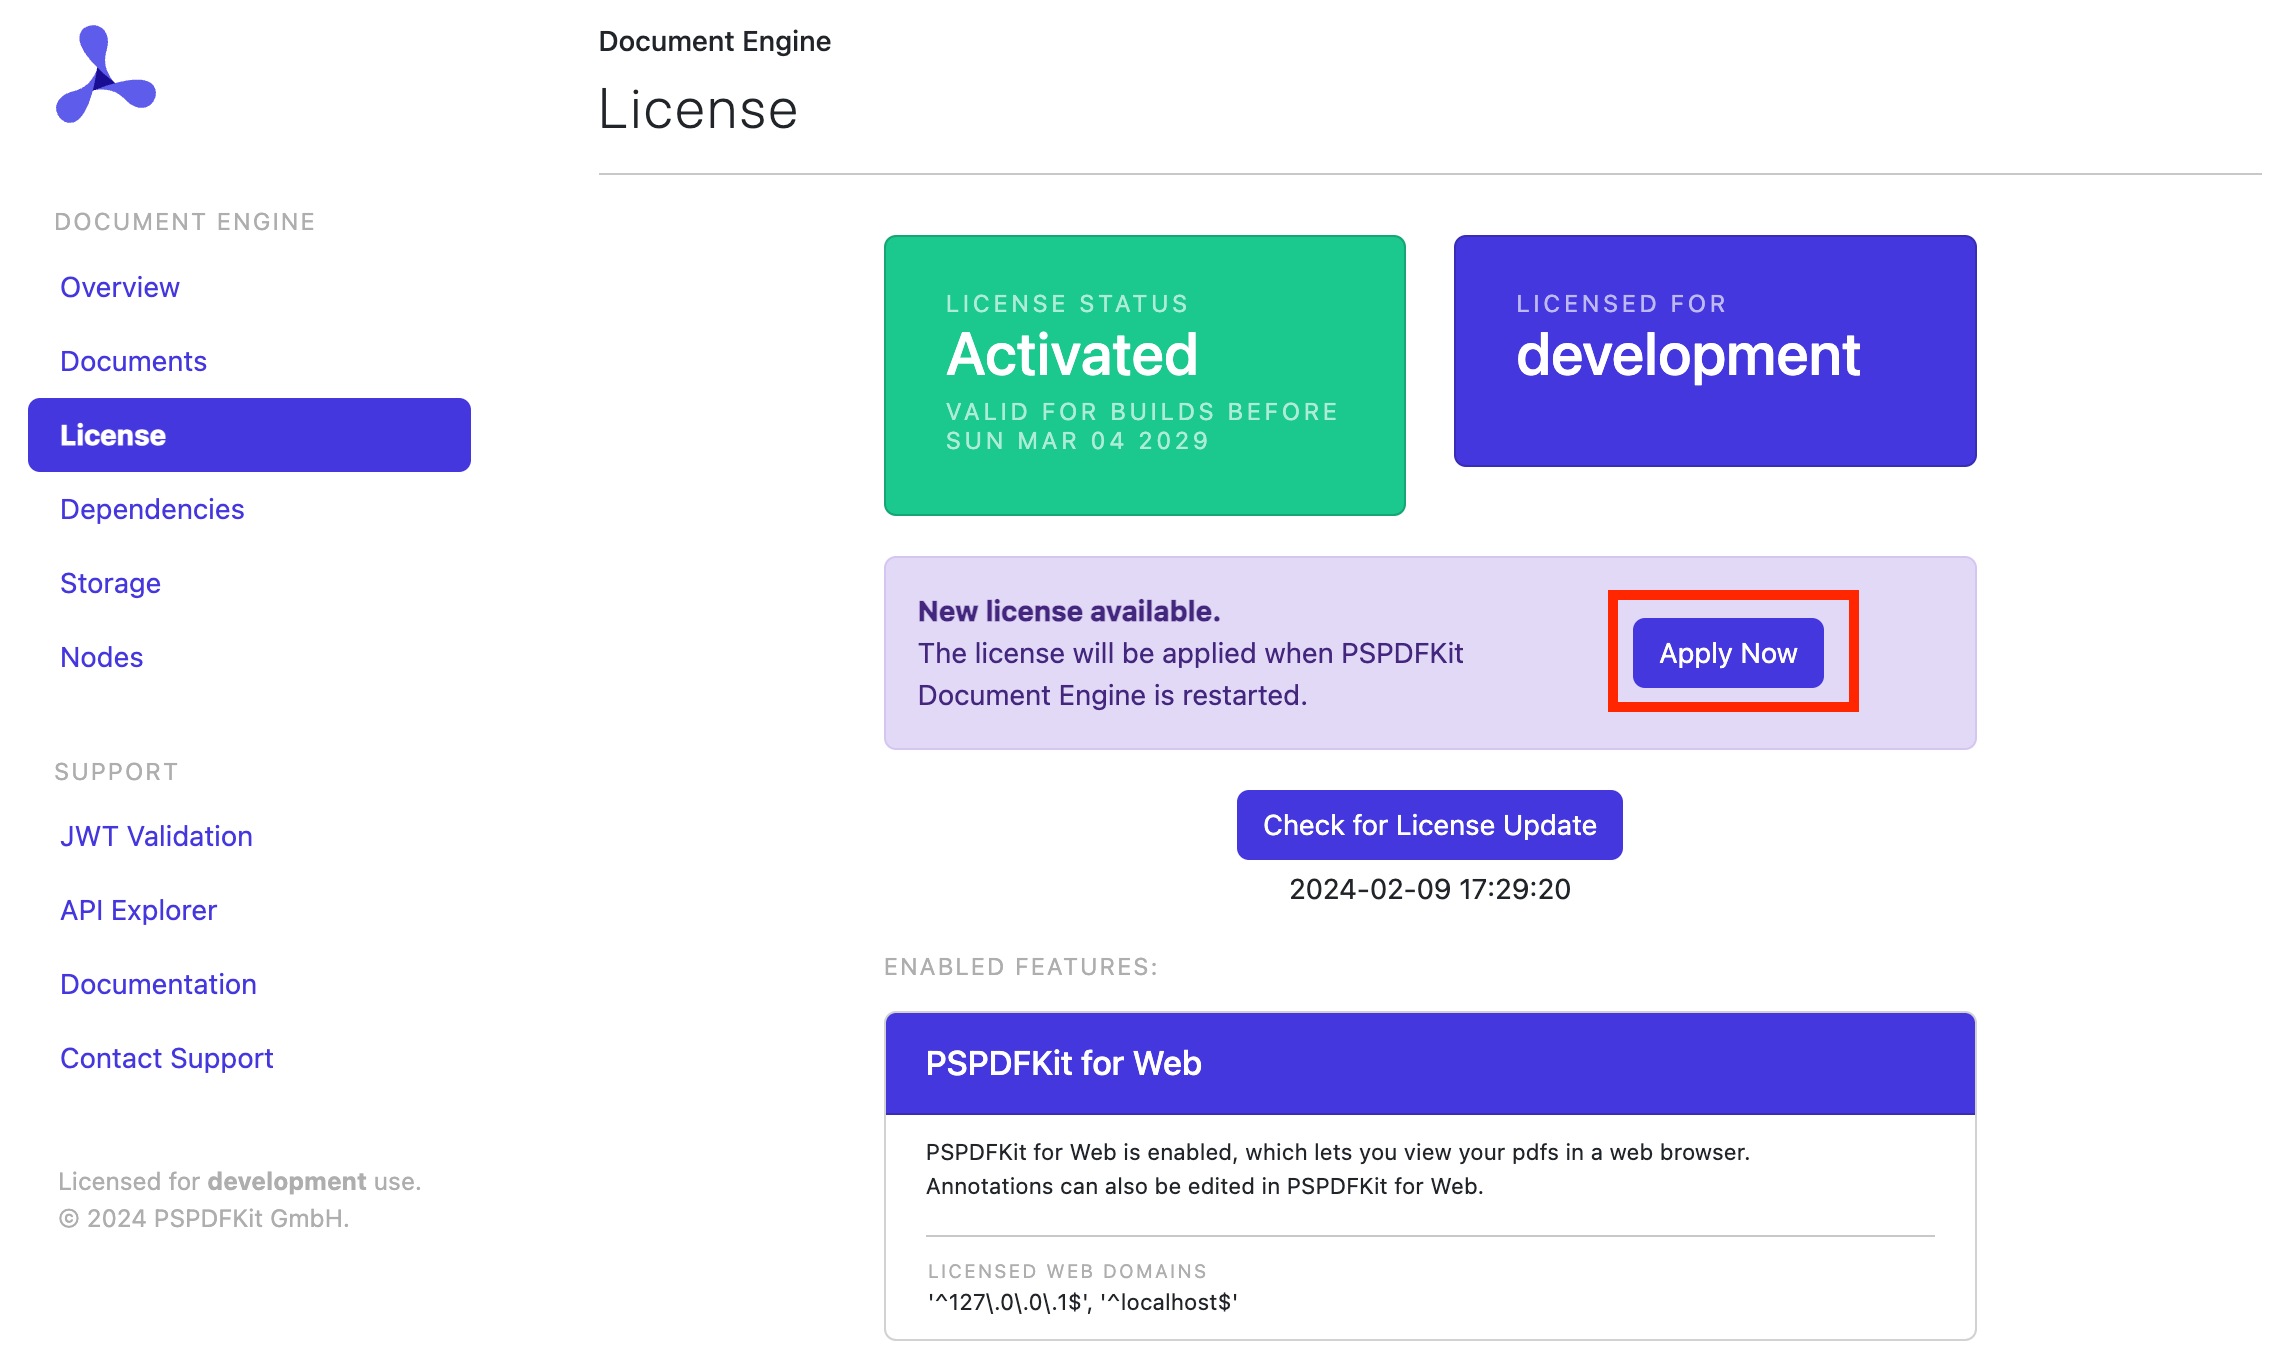Image resolution: width=2292 pixels, height=1362 pixels.
Task: Open the API Explorer
Action: click(138, 910)
